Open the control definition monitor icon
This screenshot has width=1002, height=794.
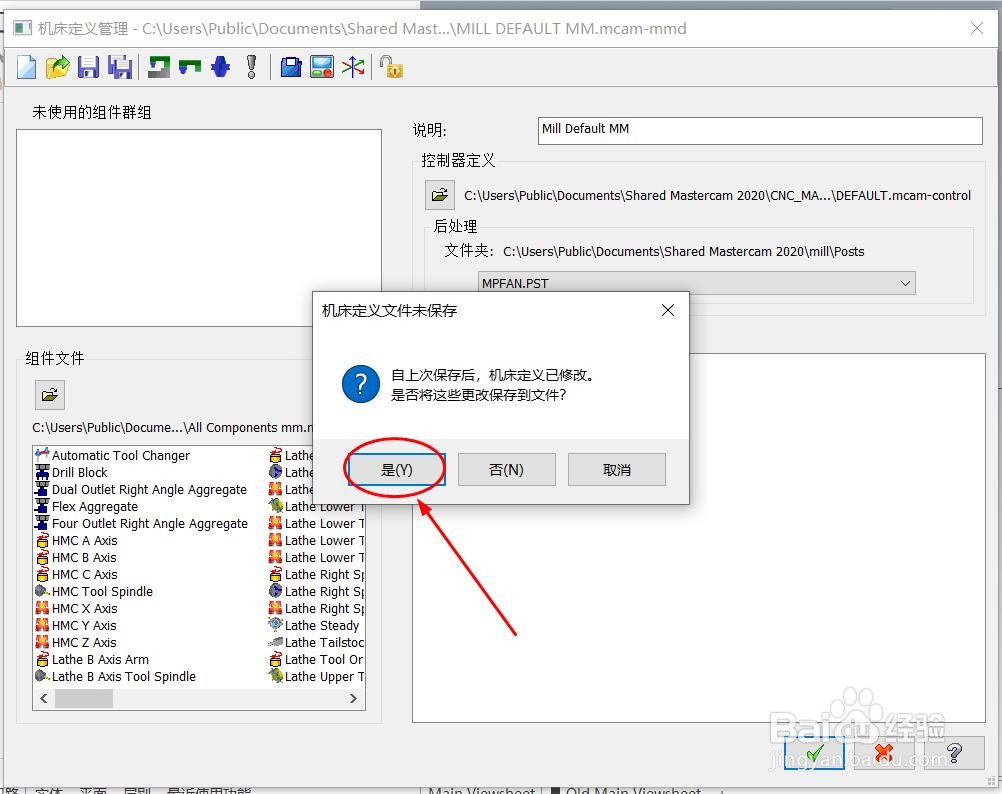coord(322,67)
